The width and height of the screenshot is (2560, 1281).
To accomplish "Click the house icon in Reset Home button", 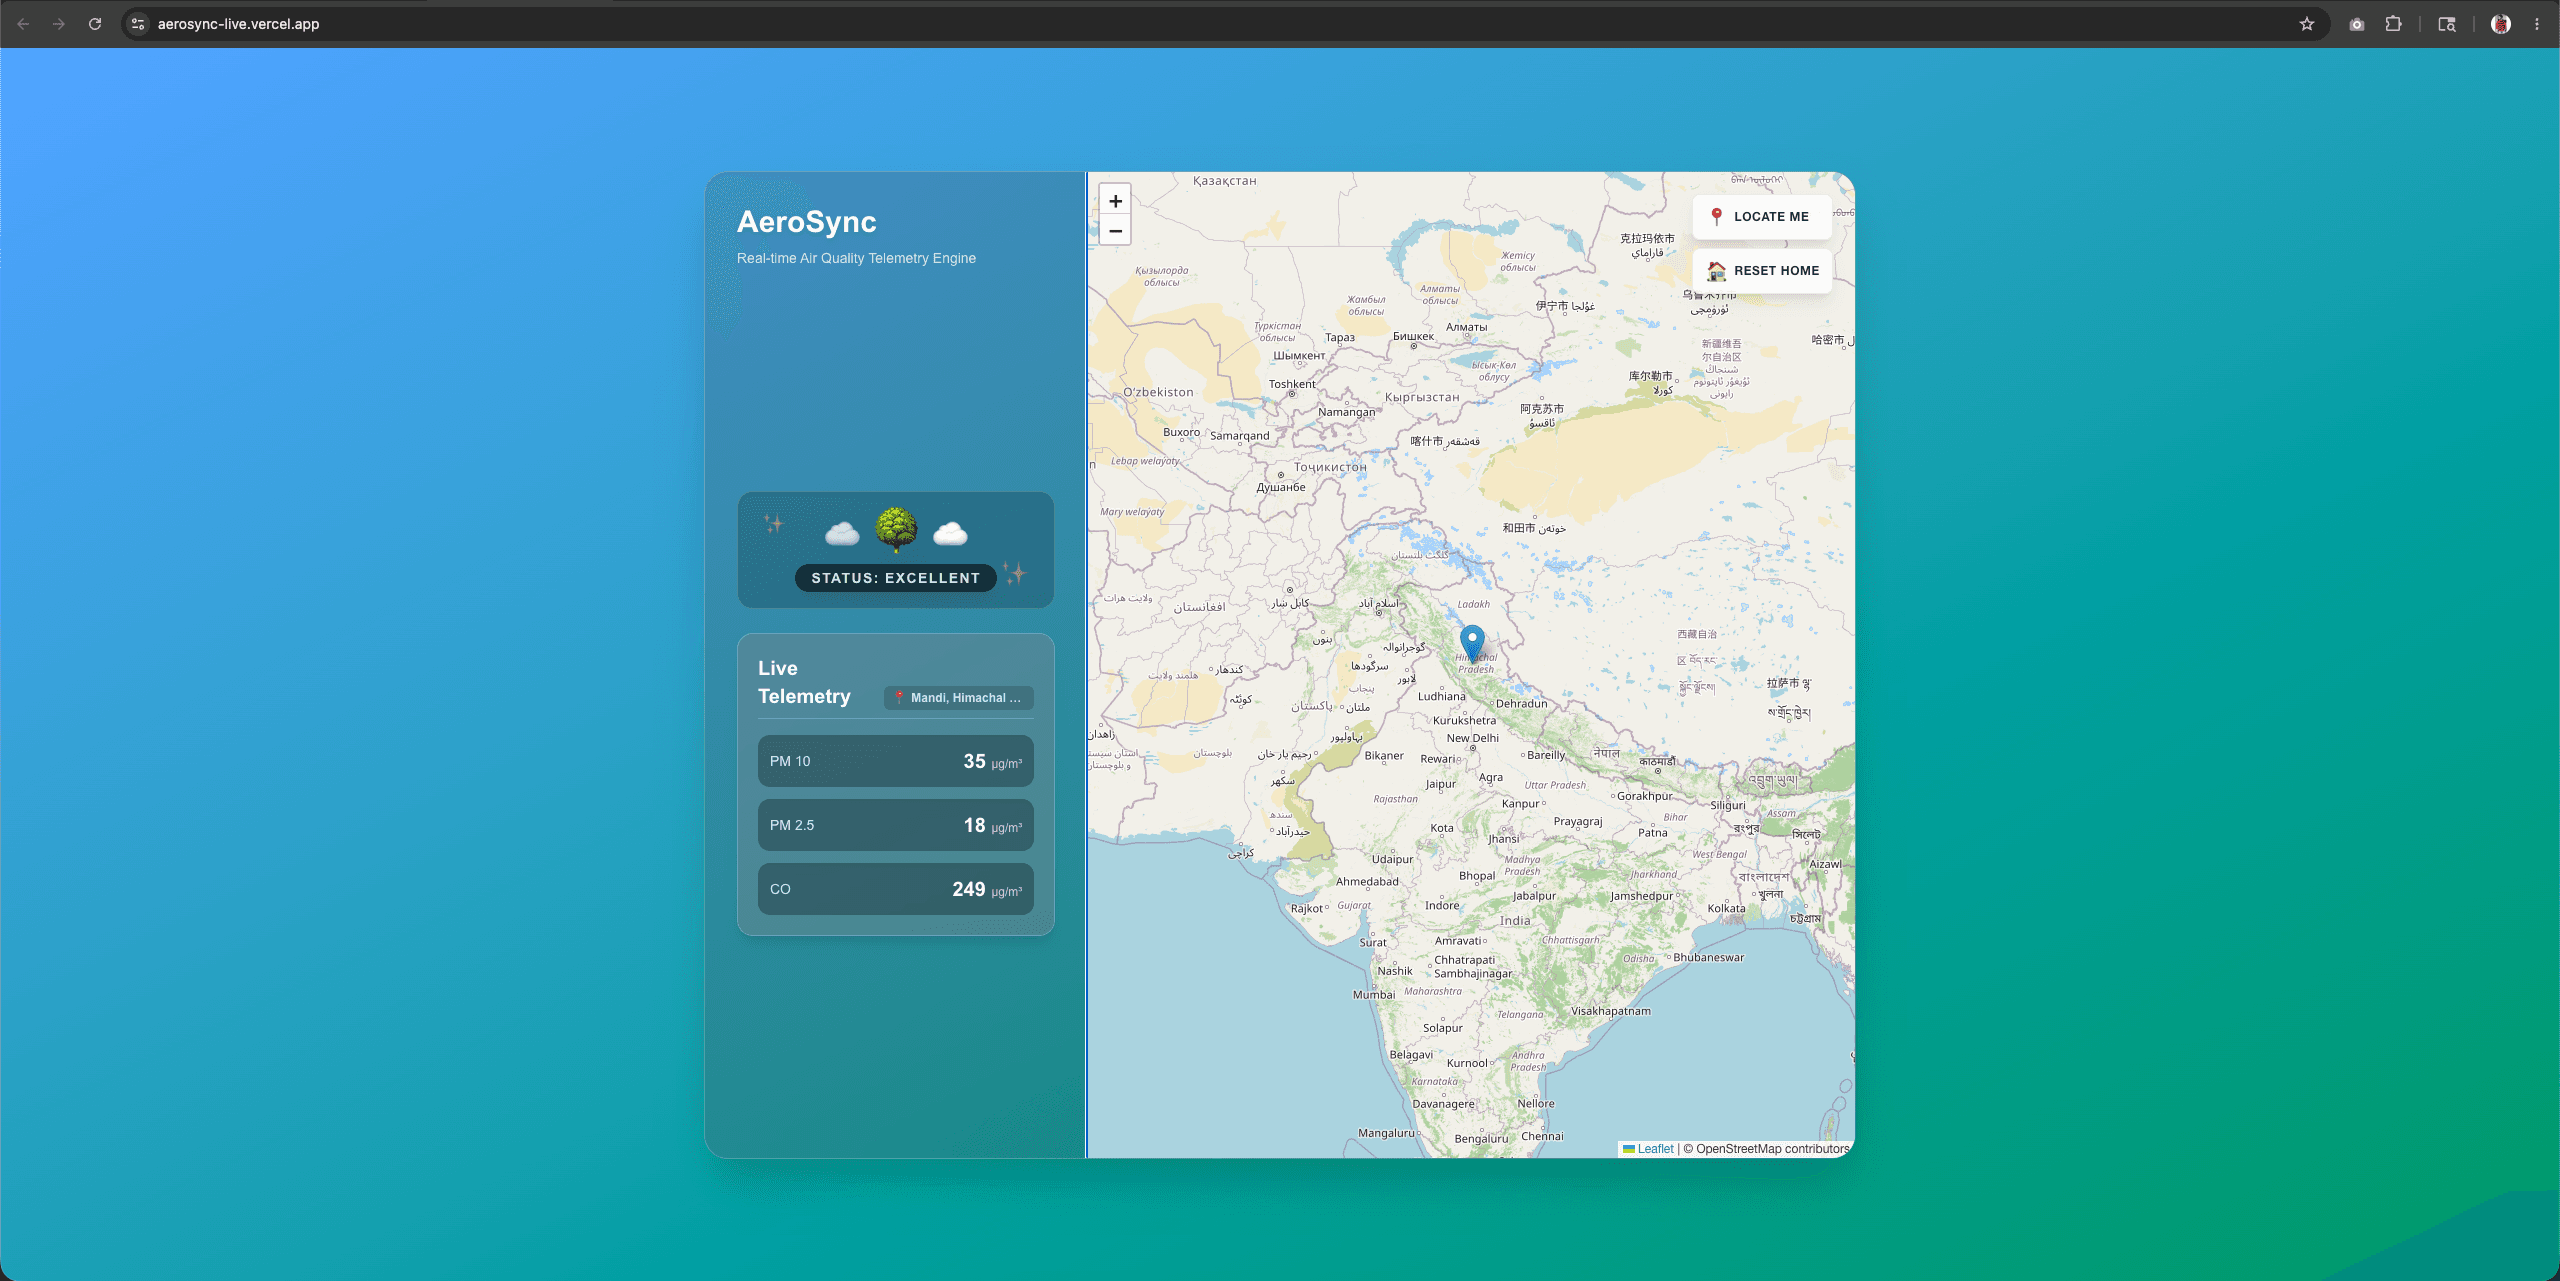I will pos(1716,271).
